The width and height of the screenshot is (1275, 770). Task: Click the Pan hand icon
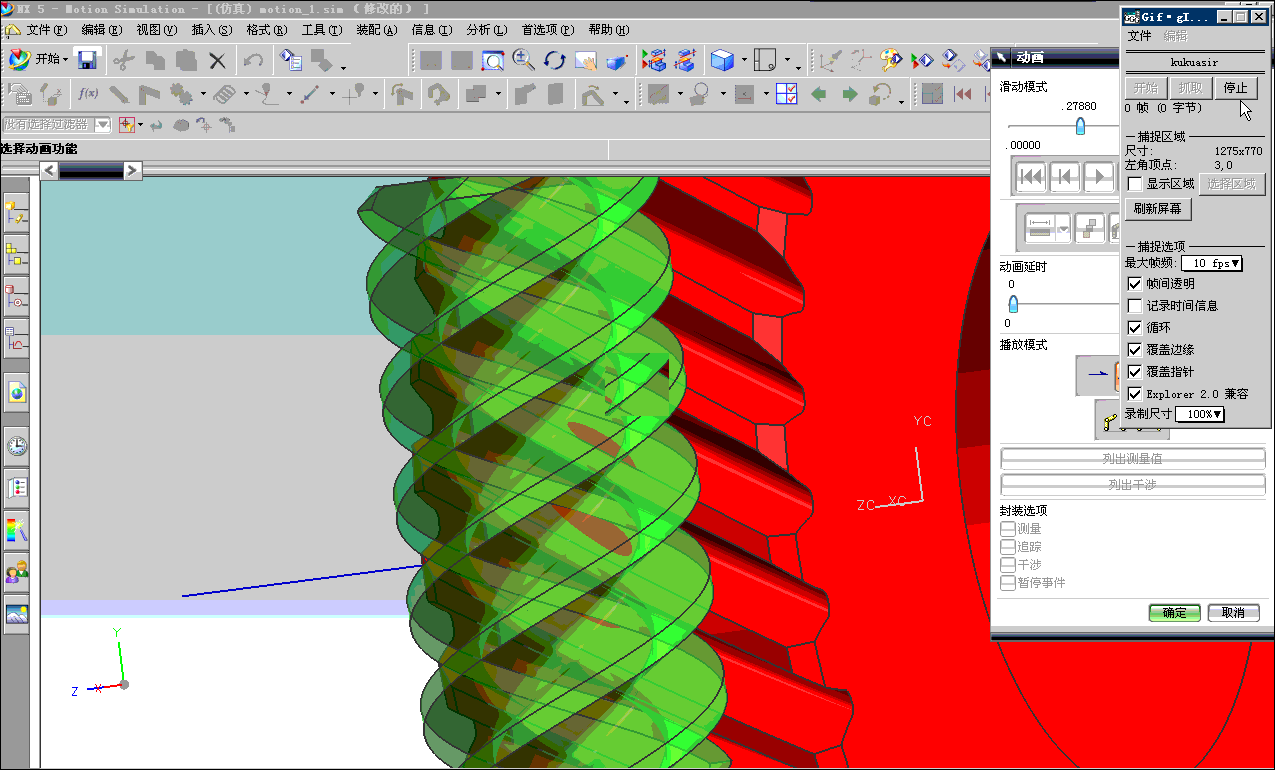pyautogui.click(x=585, y=60)
